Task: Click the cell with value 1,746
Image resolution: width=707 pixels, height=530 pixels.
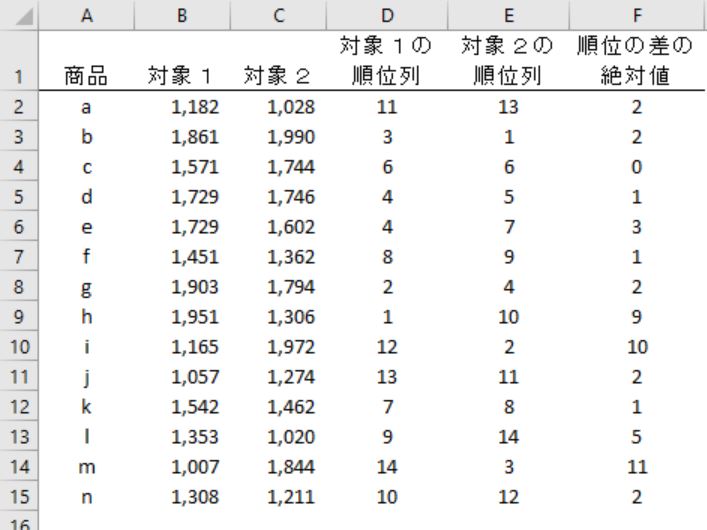Action: click(x=278, y=196)
